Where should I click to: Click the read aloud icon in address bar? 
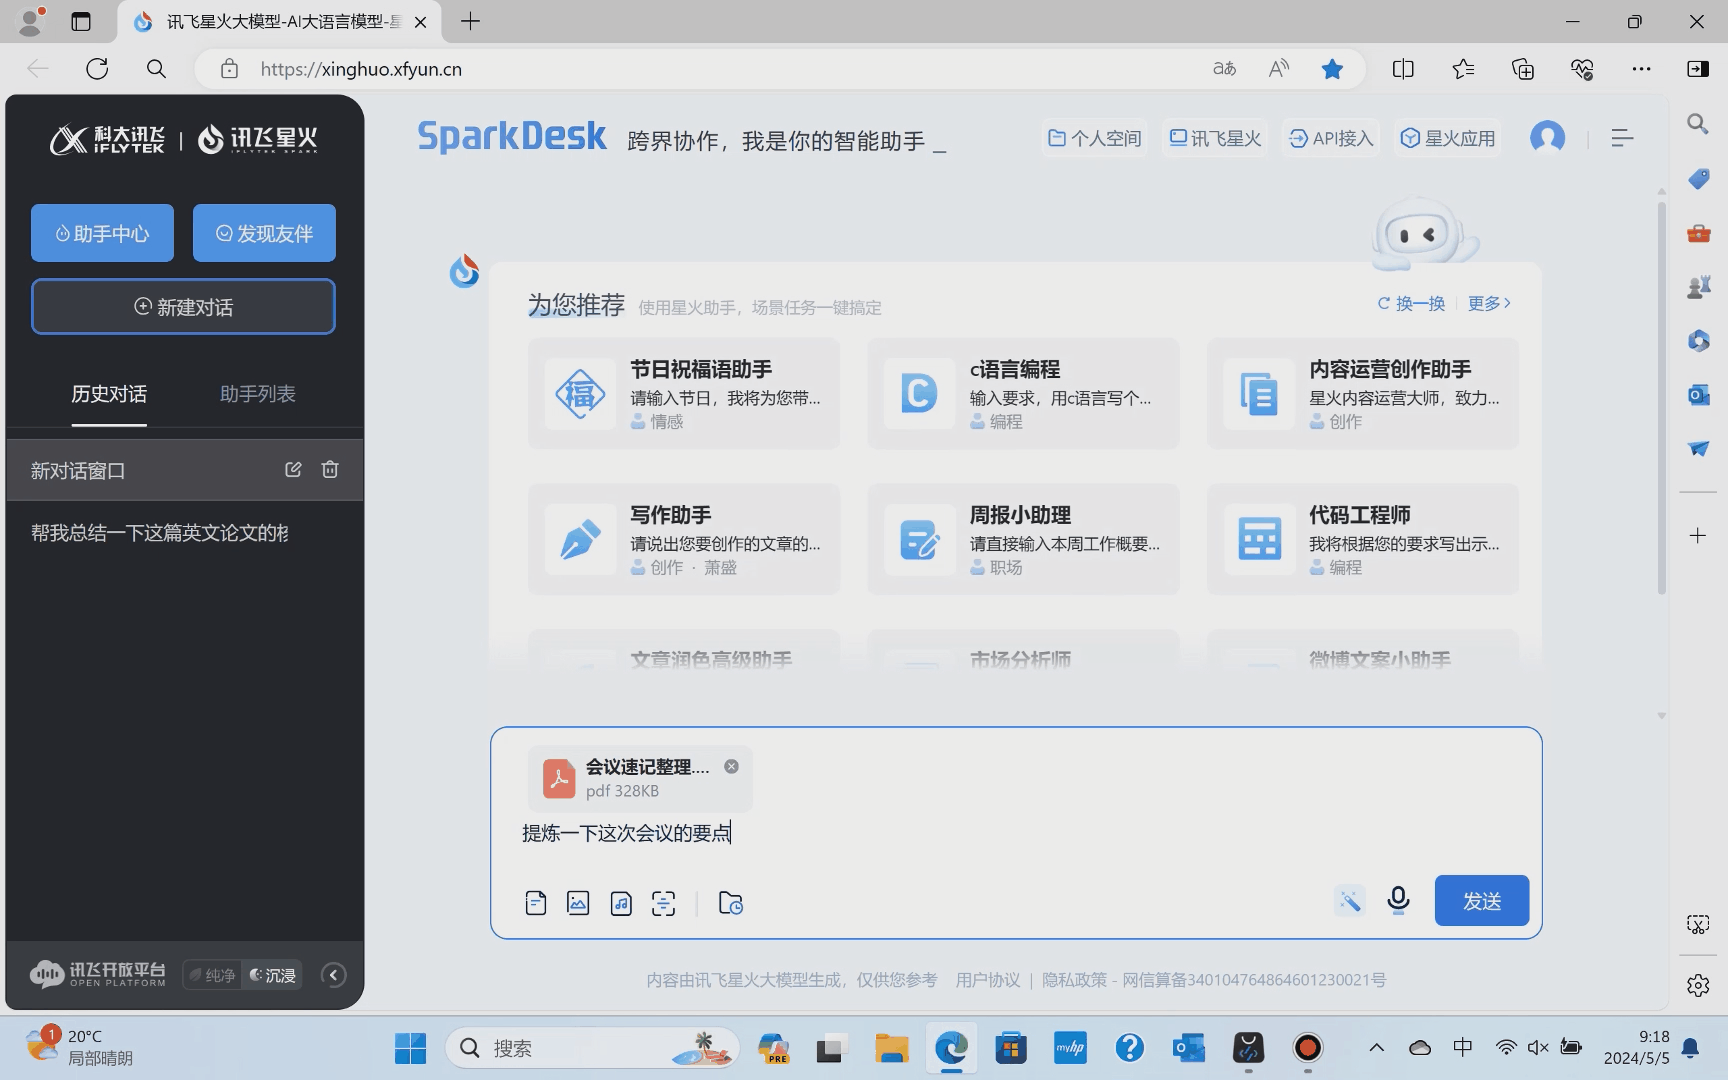point(1279,69)
